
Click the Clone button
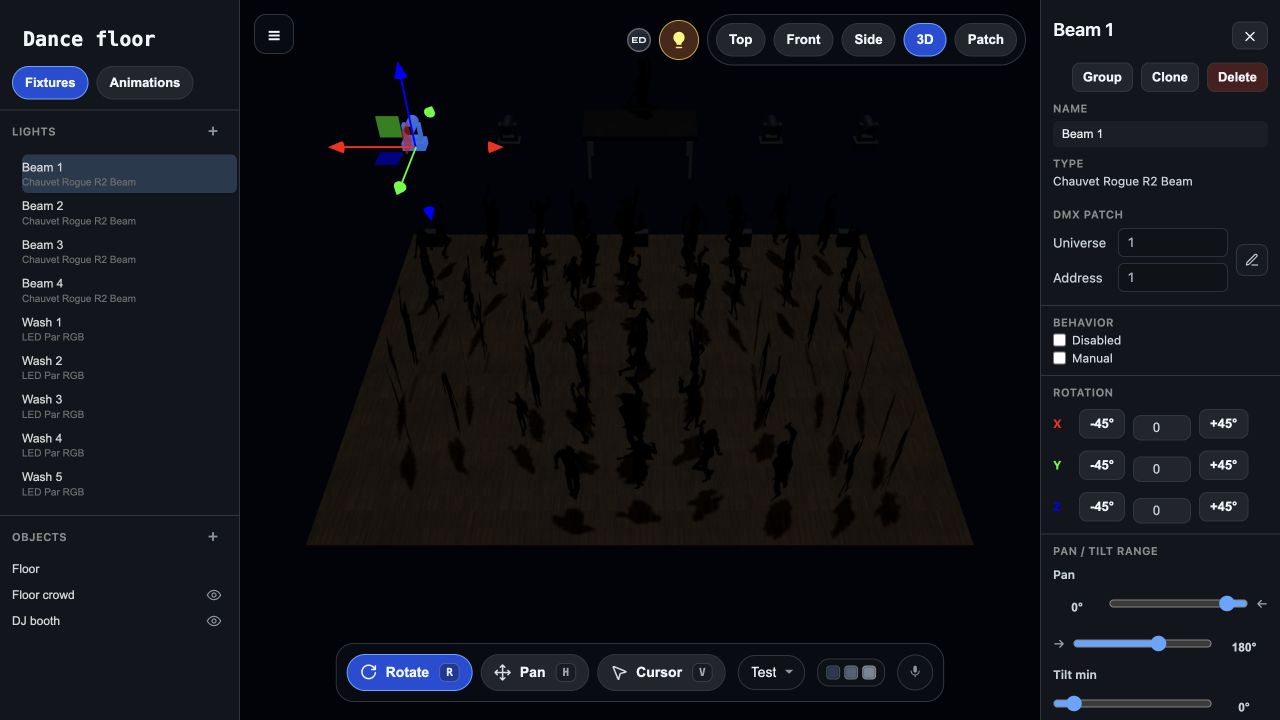tap(1169, 77)
